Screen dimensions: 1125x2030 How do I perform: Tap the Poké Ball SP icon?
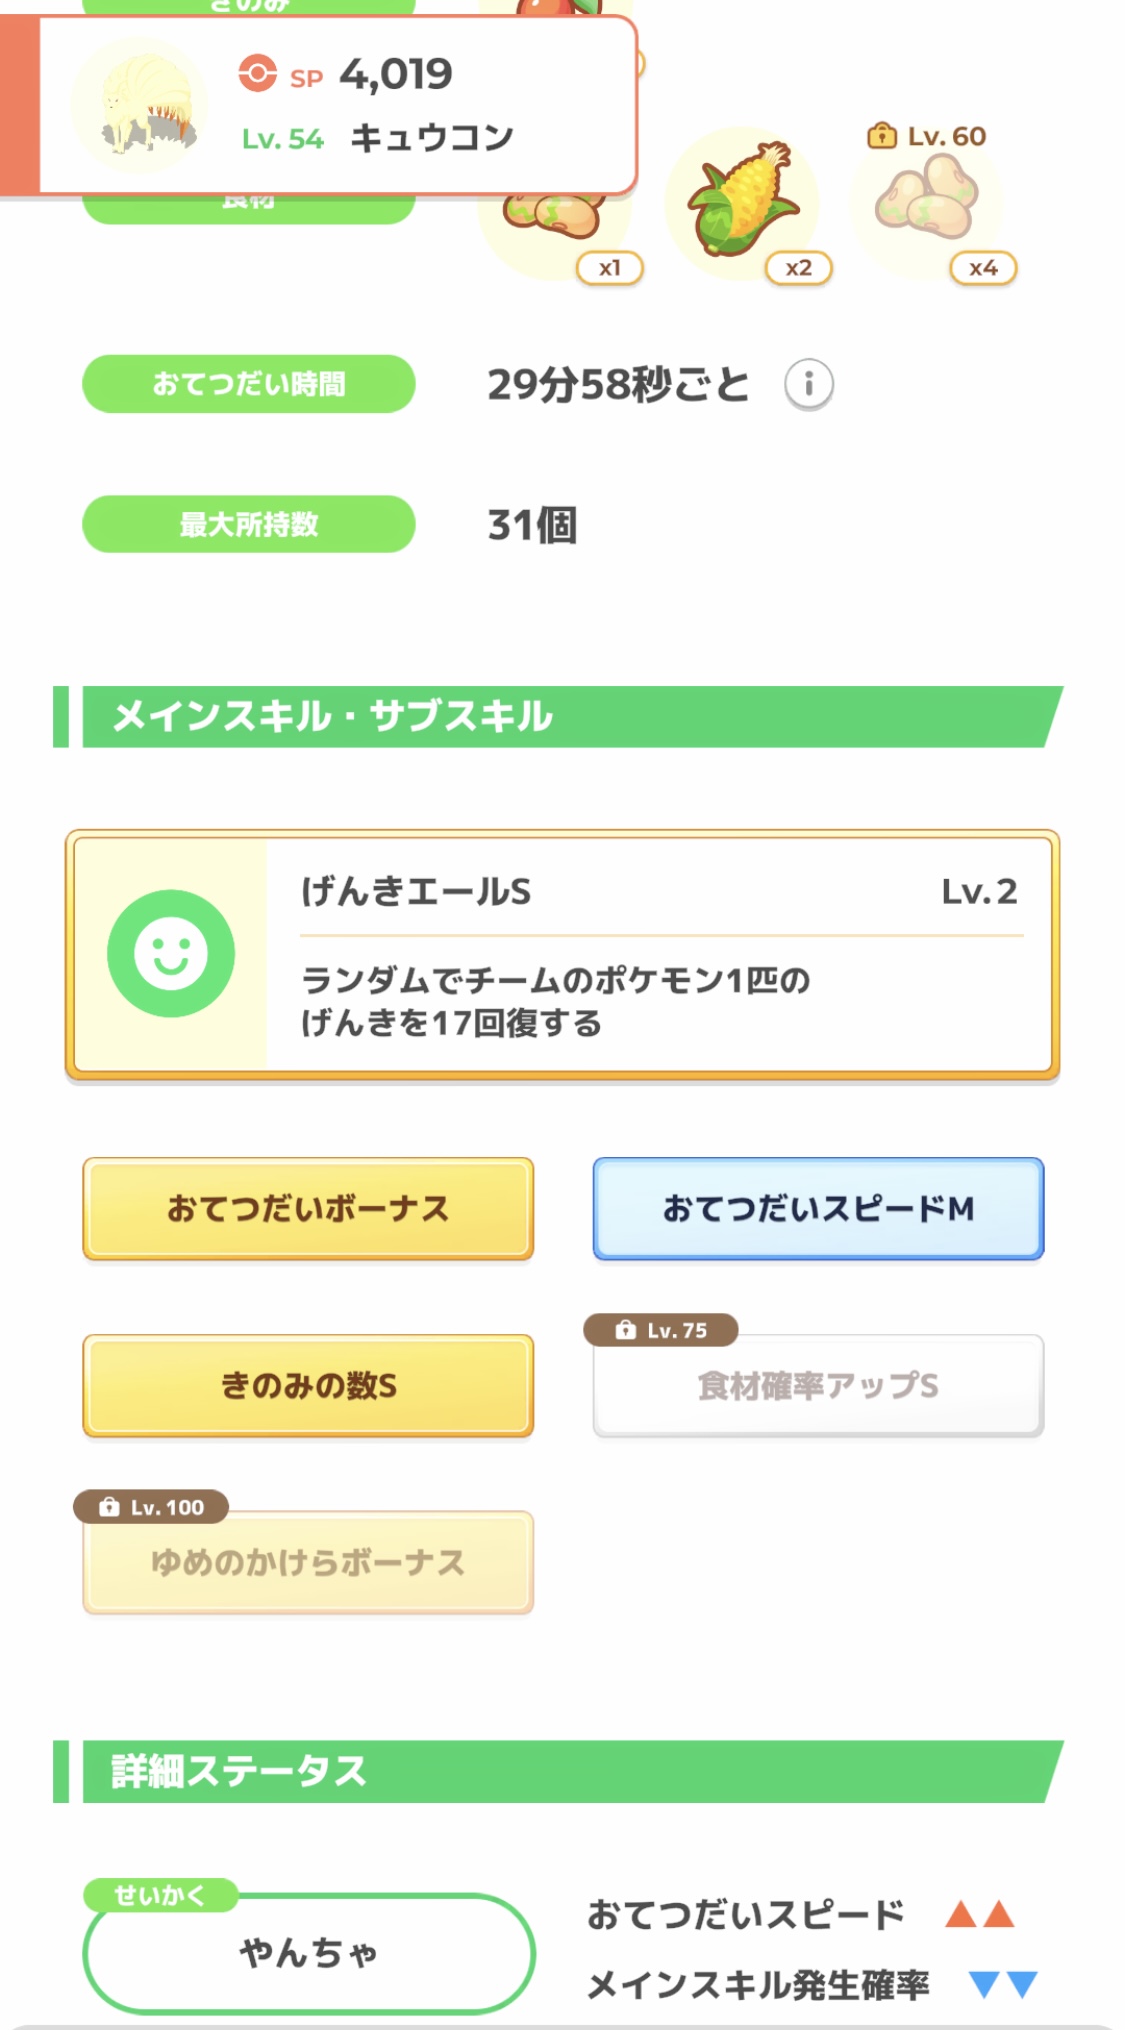tap(257, 74)
